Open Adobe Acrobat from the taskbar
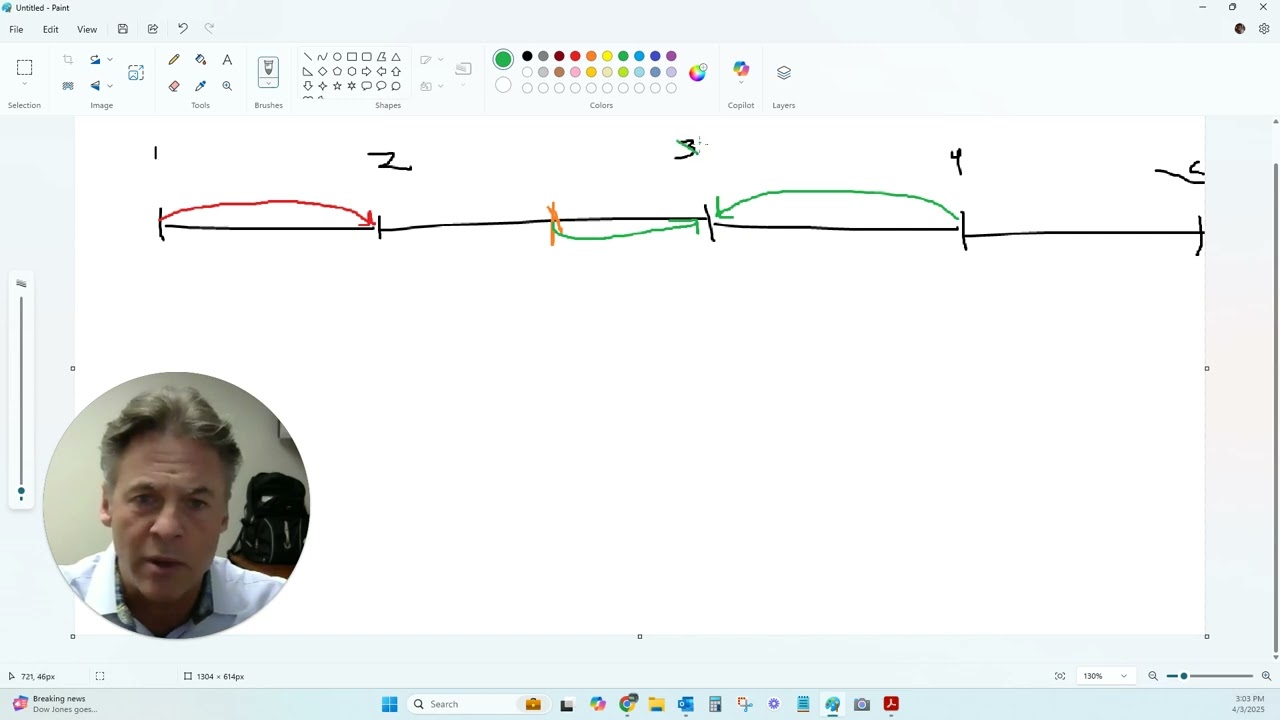The image size is (1280, 720). [x=891, y=704]
